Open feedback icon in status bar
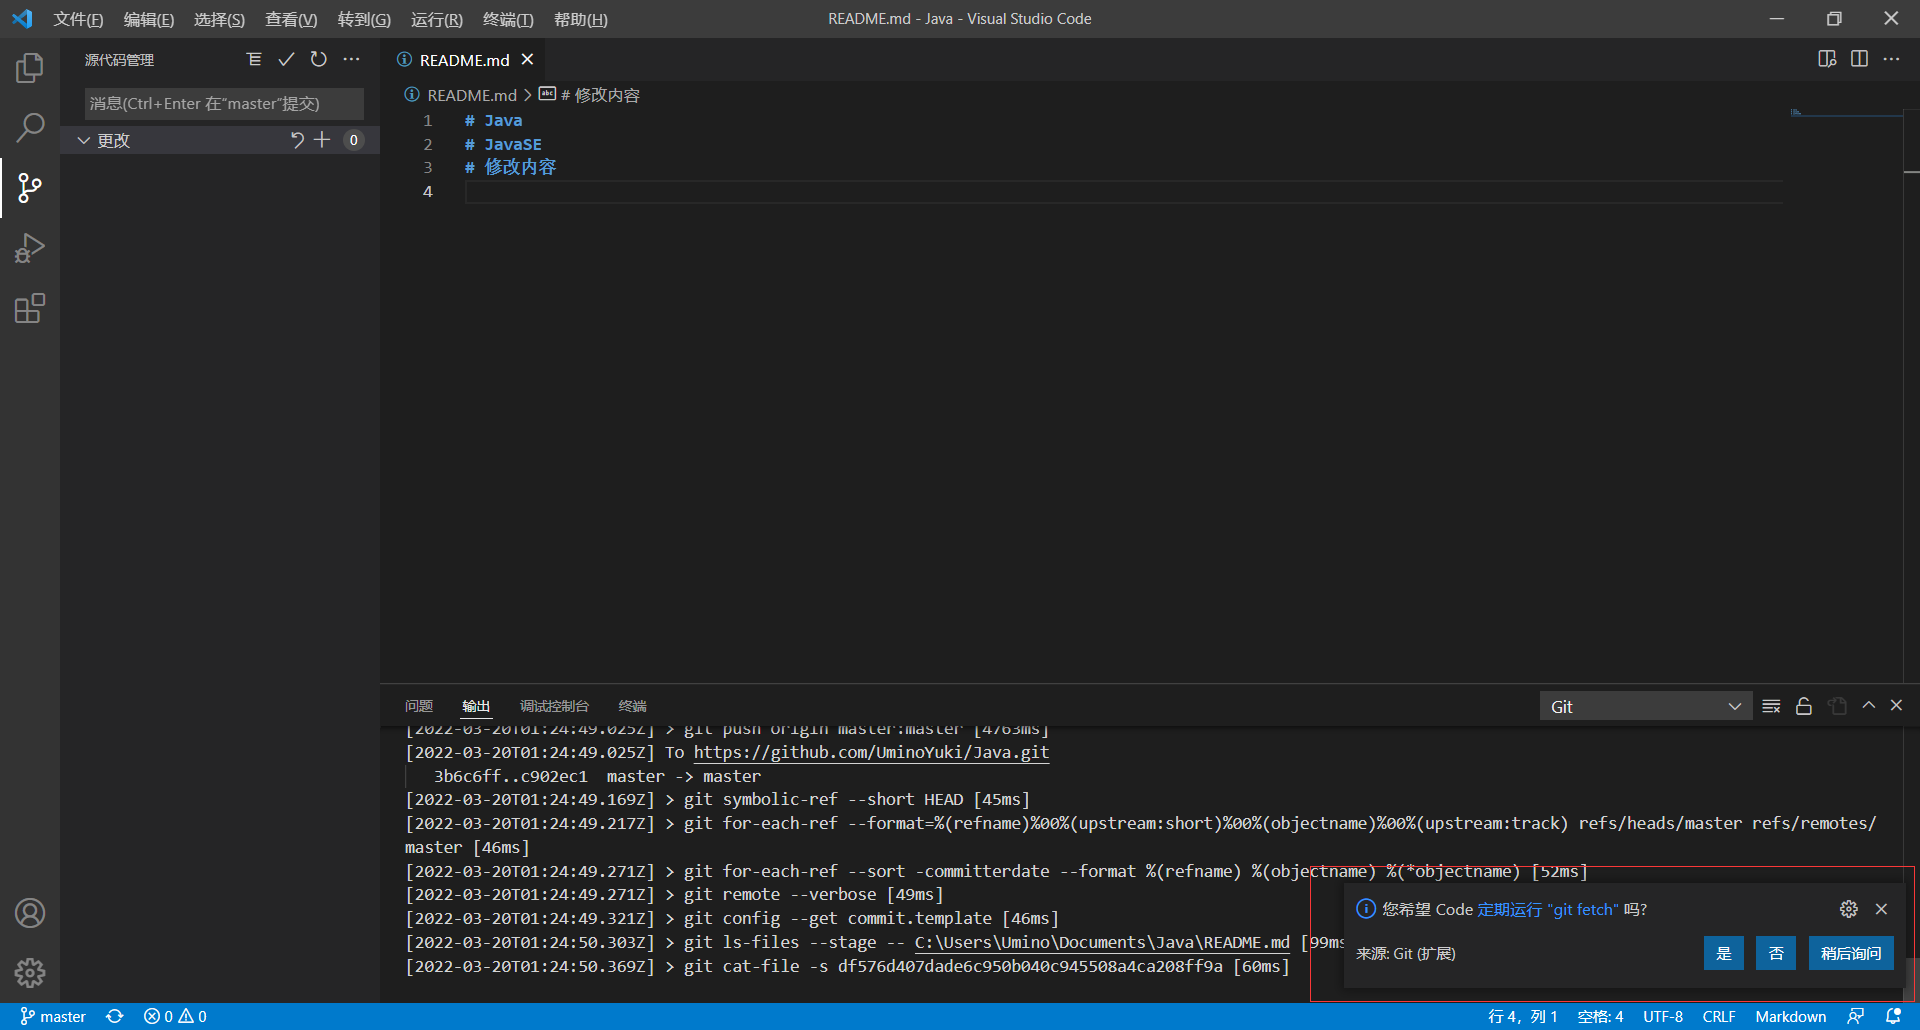The width and height of the screenshot is (1920, 1030). pyautogui.click(x=1856, y=1016)
